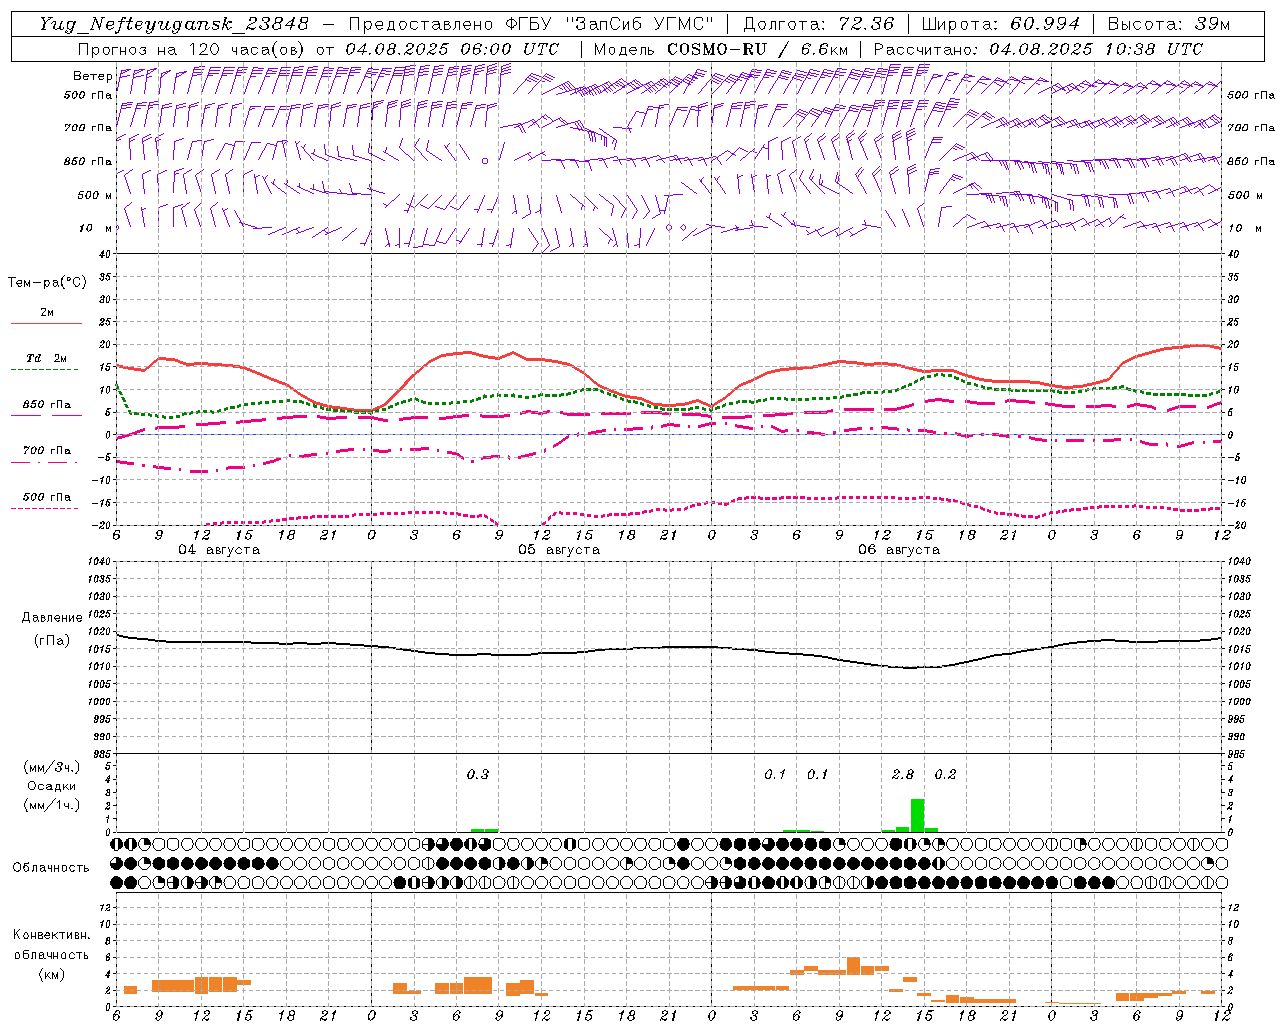This screenshot has width=1280, height=1024.
Task: Click the precipitation value 0.3
Action: (478, 774)
